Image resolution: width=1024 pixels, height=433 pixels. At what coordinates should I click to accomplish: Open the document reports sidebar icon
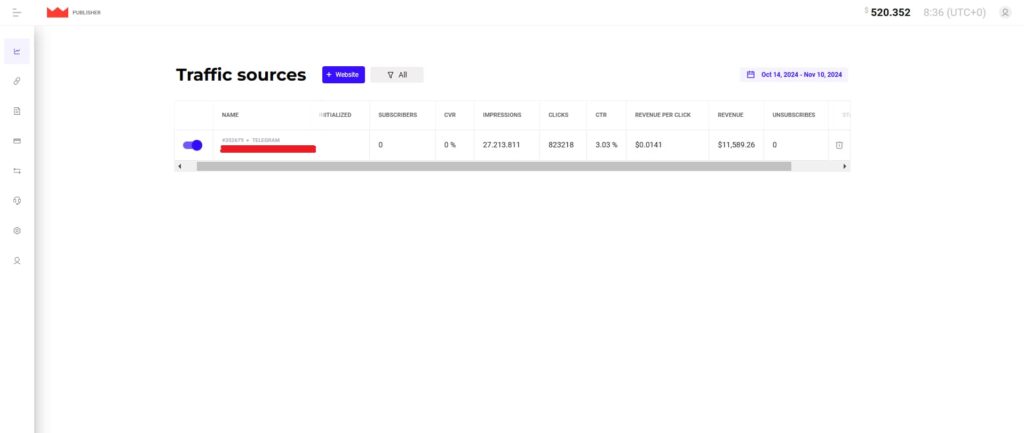click(17, 111)
